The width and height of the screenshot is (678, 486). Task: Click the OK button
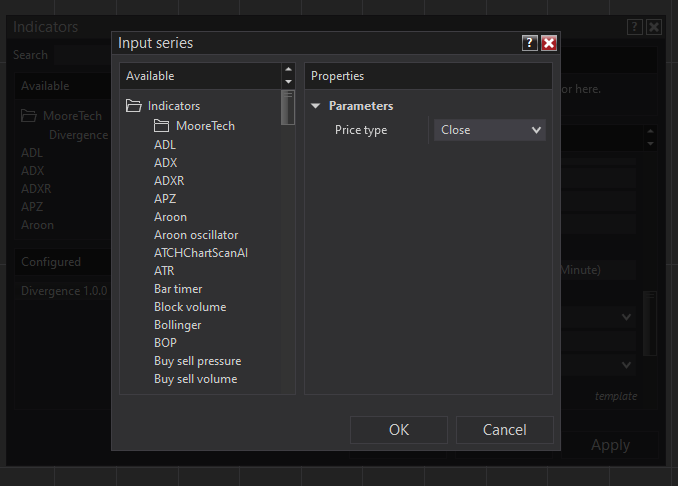pos(399,430)
